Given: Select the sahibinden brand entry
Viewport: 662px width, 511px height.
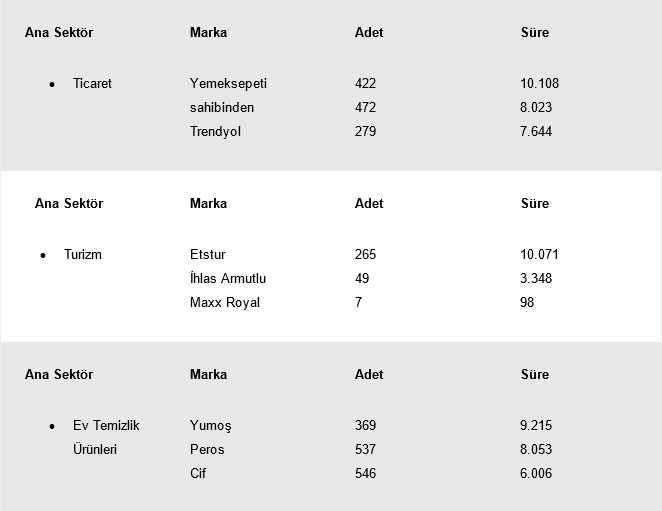Looking at the screenshot, I should click(222, 108).
